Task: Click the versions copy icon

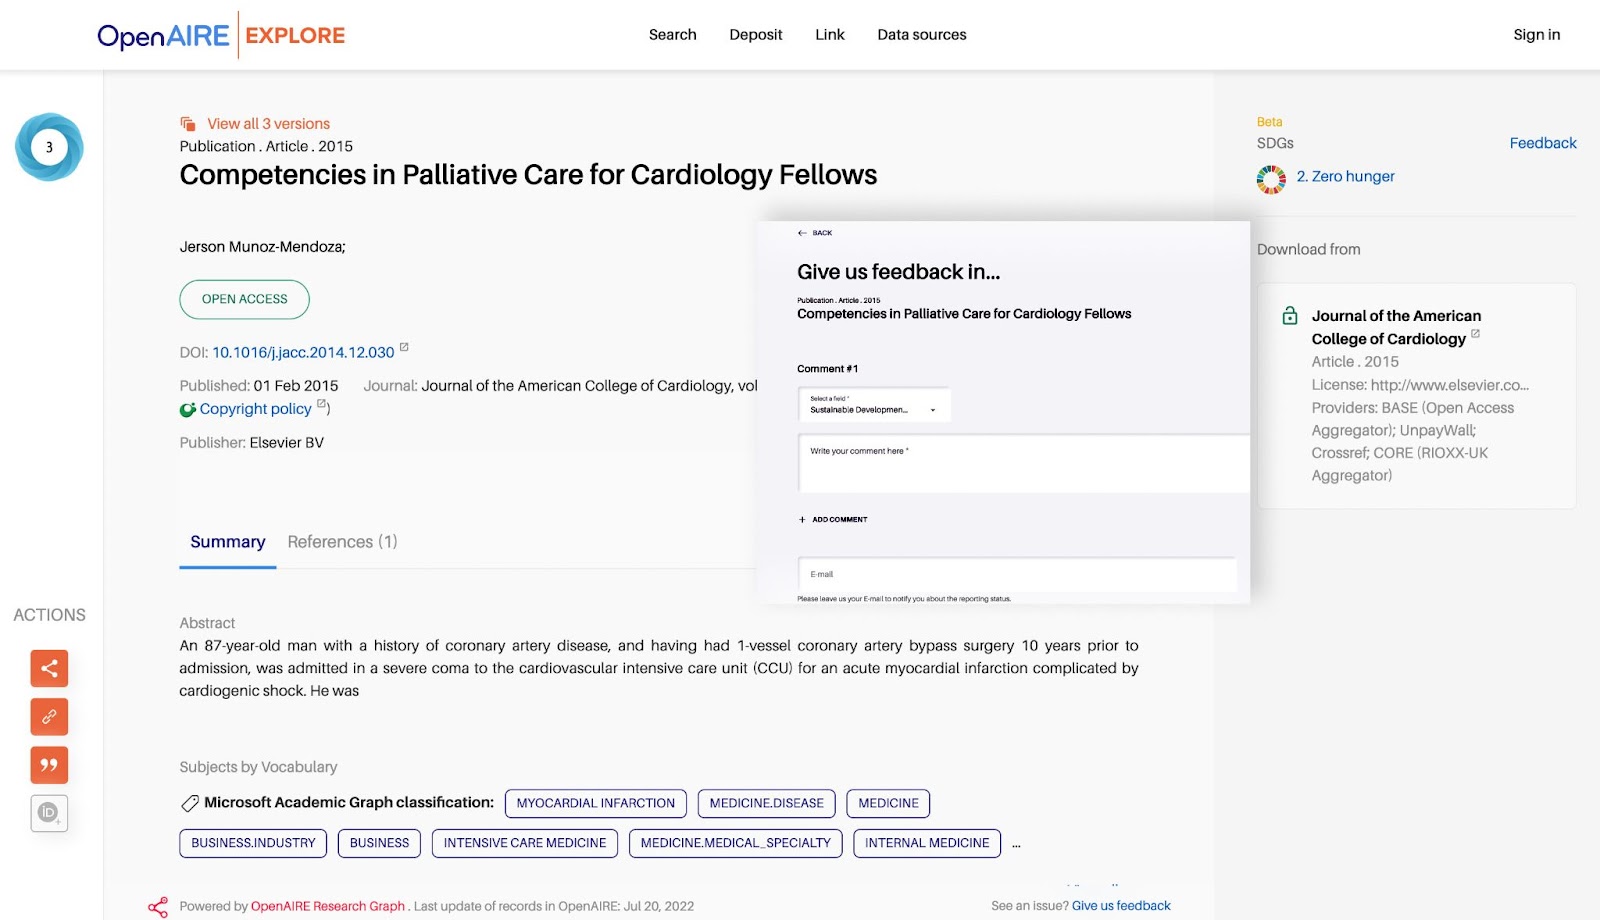Action: pyautogui.click(x=188, y=124)
